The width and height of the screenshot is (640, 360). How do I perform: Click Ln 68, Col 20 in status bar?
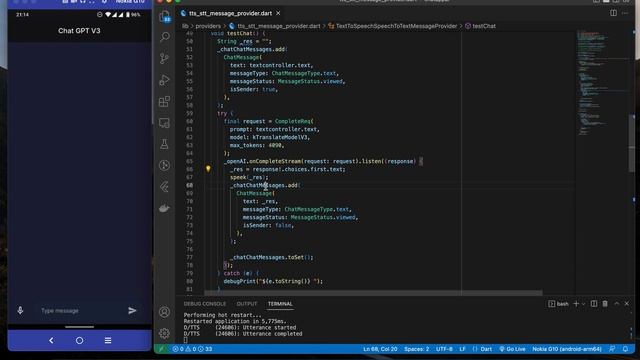click(380, 349)
